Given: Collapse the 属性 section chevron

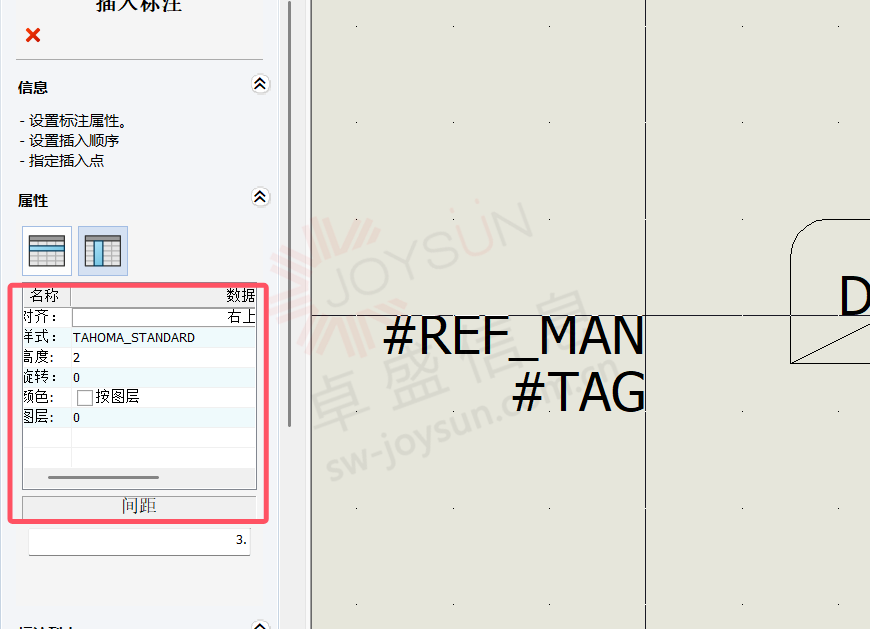Looking at the screenshot, I should [x=260, y=197].
